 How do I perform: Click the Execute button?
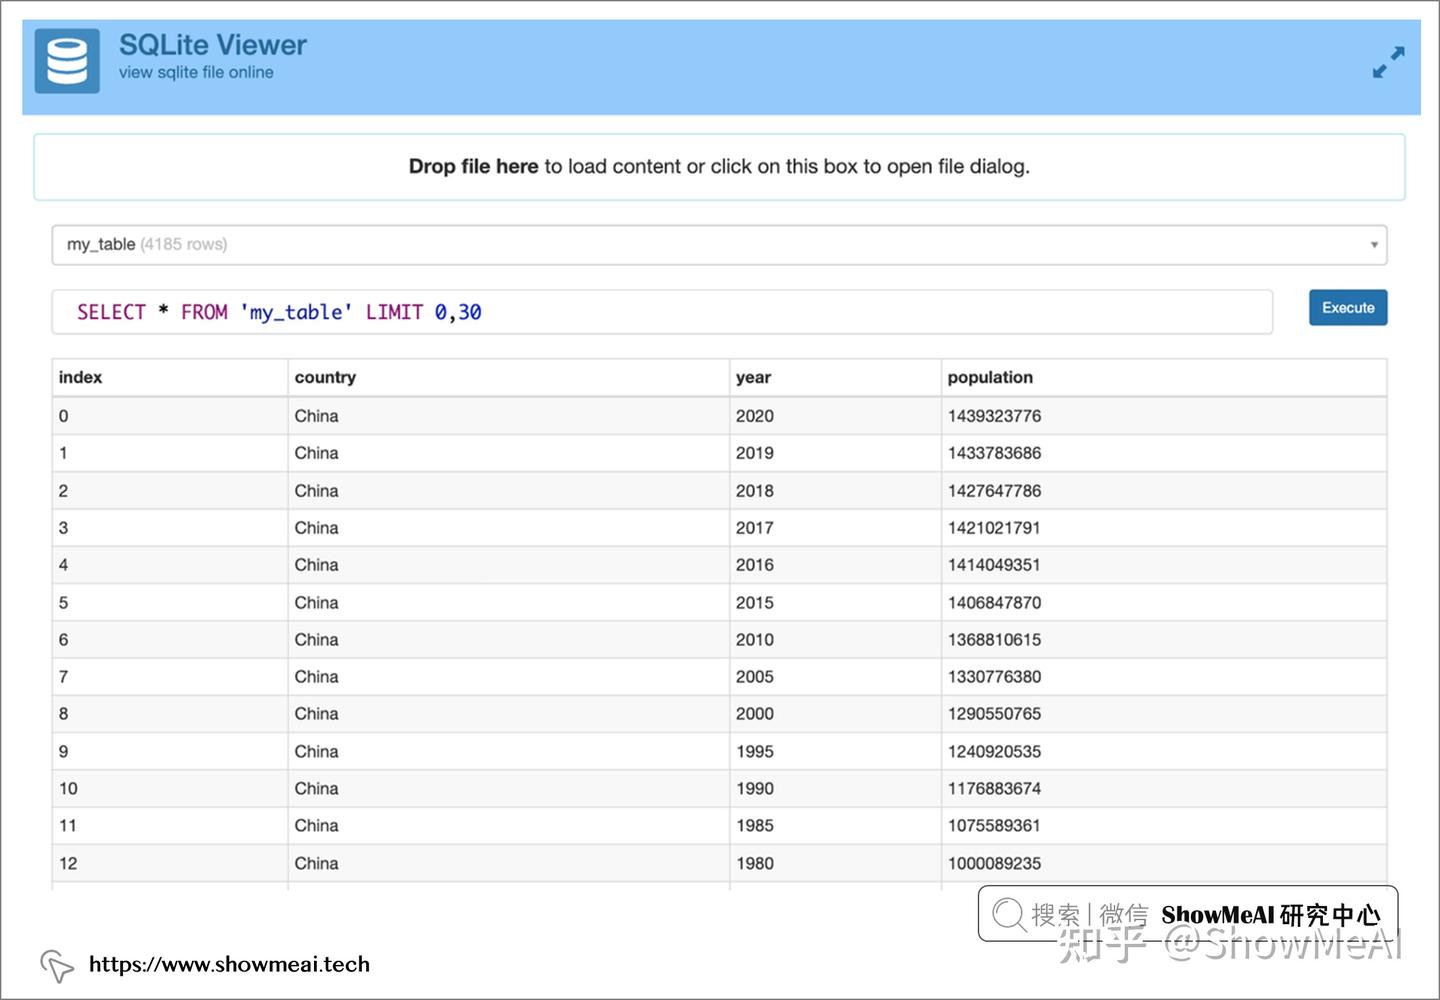[1348, 308]
